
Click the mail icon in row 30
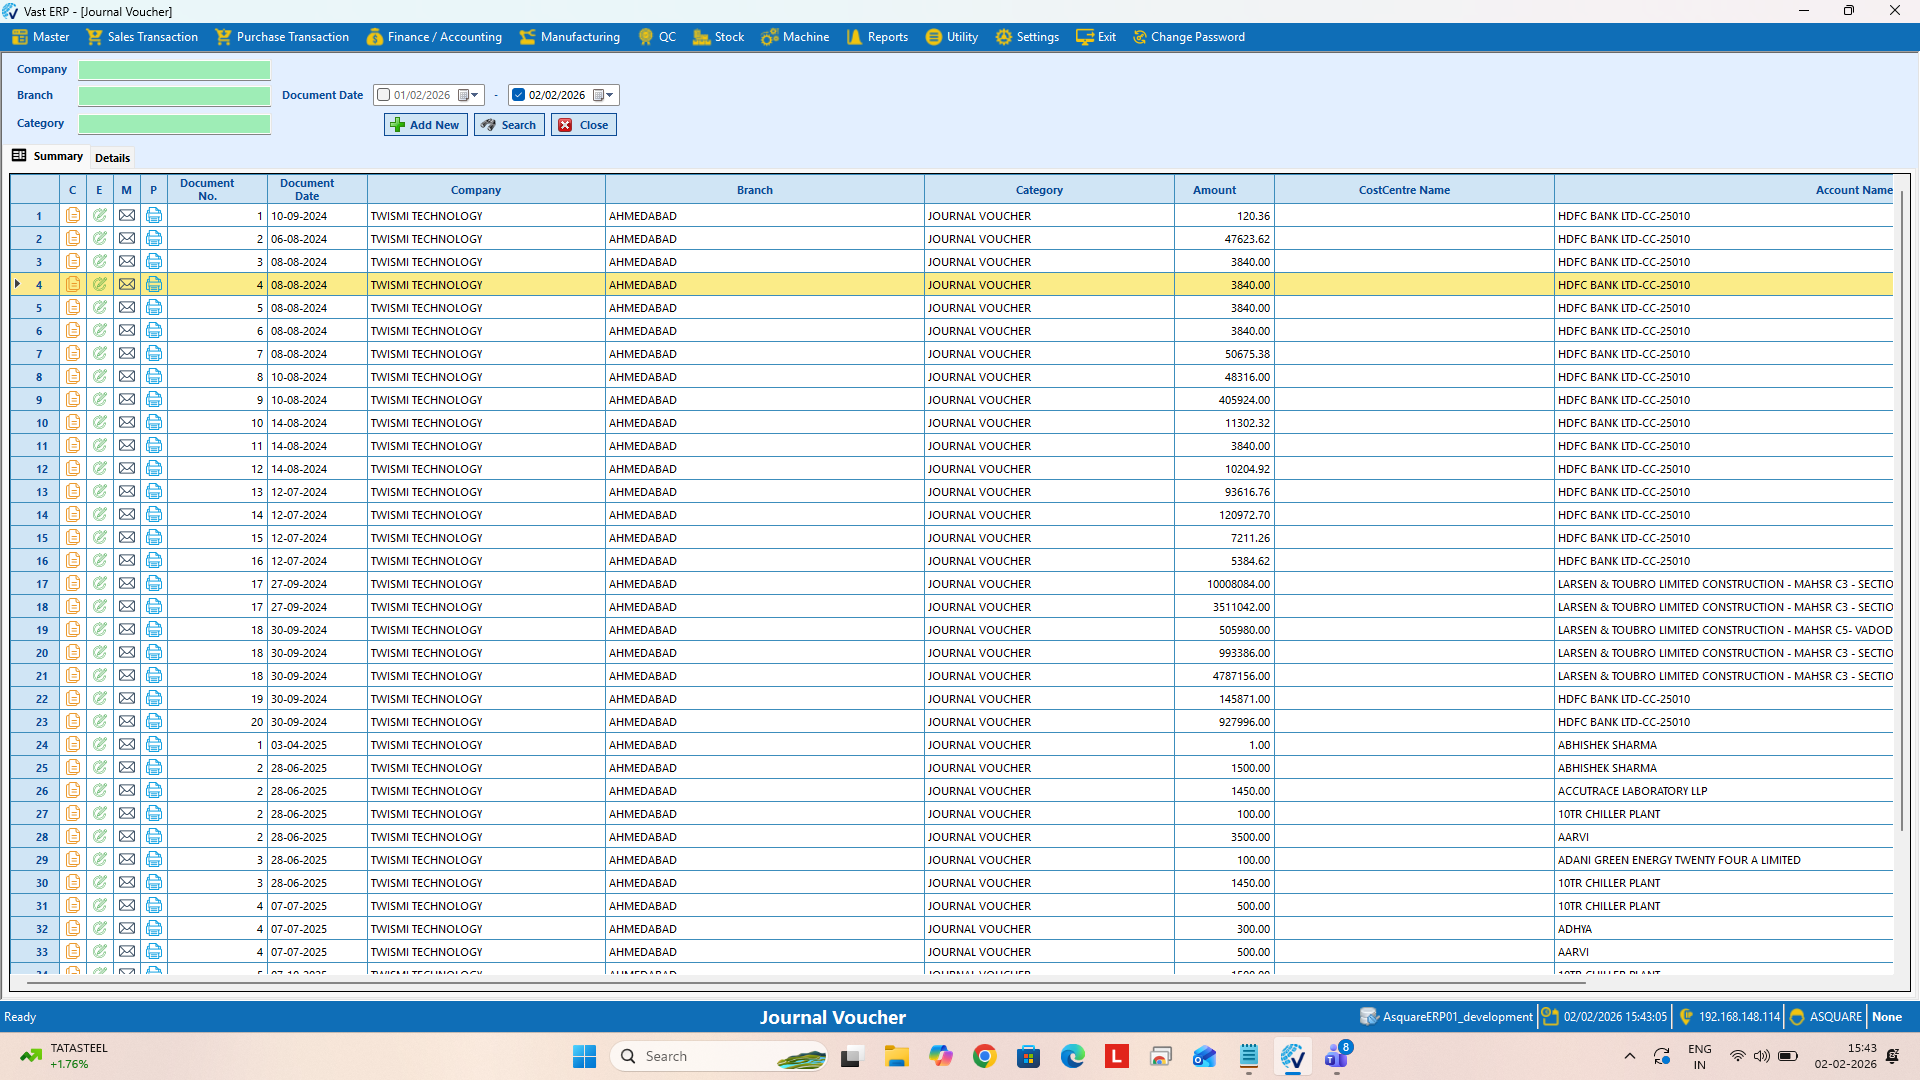[x=127, y=883]
